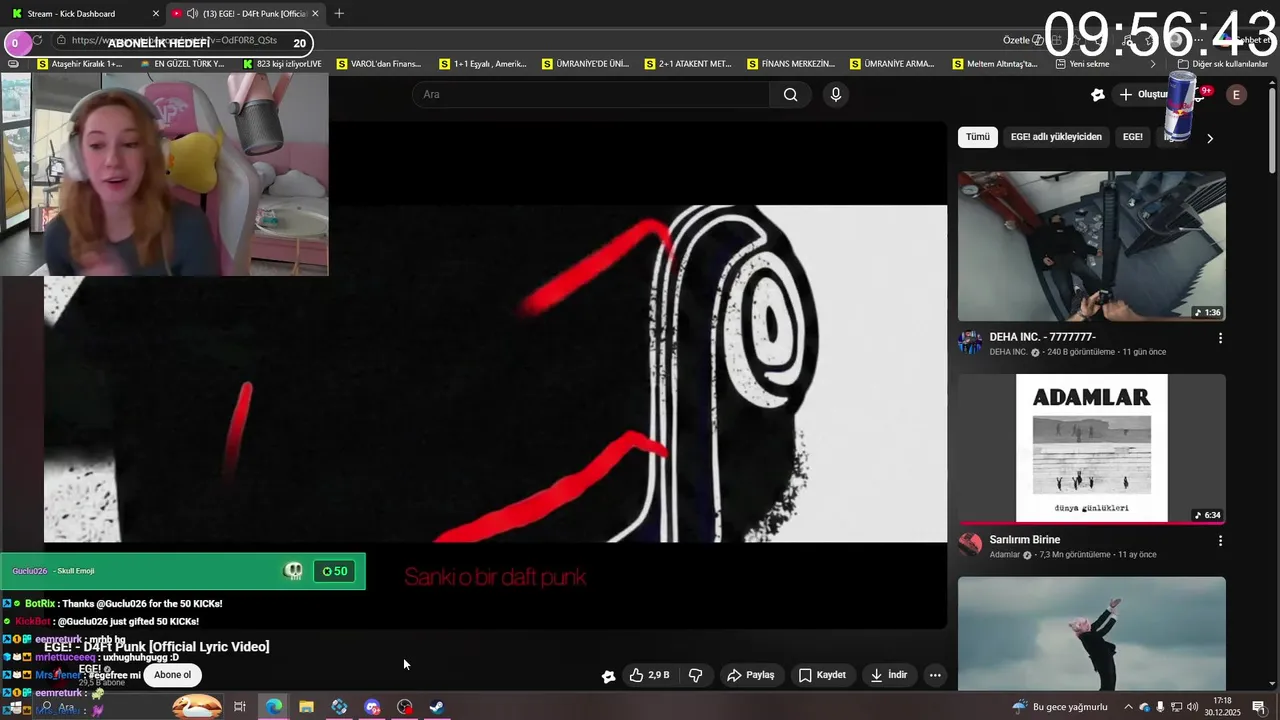Close the 'Stream - Kick Dashboard' tab
This screenshot has height=720, width=1280.
pyautogui.click(x=155, y=14)
